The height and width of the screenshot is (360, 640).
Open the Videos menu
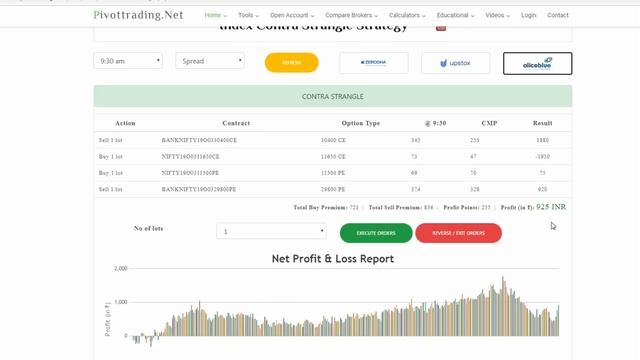coord(498,15)
